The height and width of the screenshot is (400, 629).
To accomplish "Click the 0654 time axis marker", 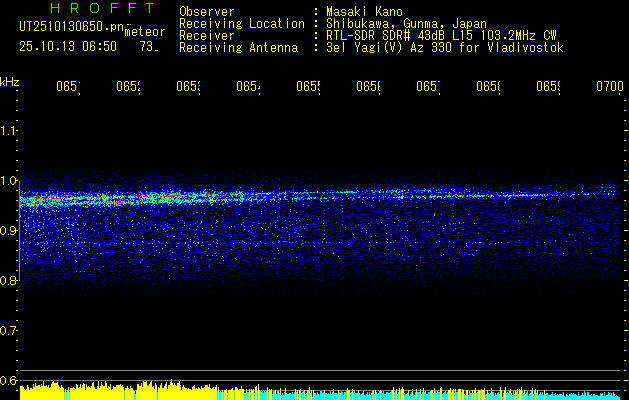I will (x=248, y=87).
